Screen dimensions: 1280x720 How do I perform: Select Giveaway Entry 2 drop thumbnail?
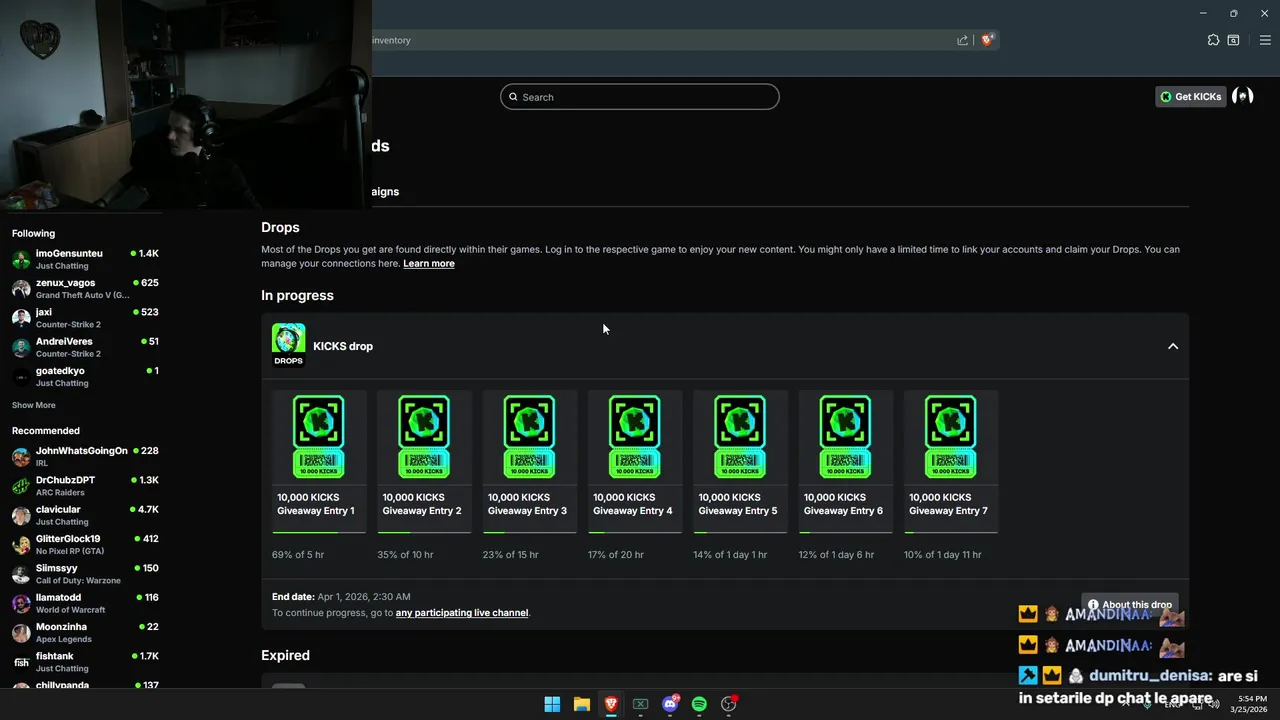(424, 437)
